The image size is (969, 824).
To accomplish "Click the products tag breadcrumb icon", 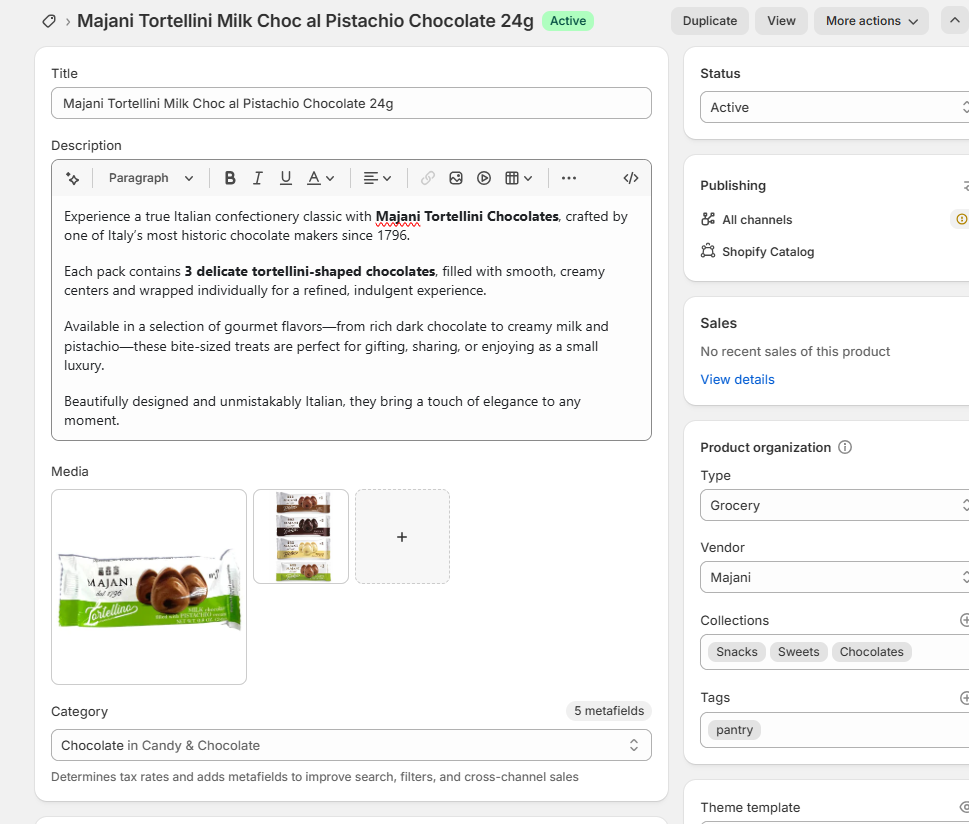I will (49, 22).
